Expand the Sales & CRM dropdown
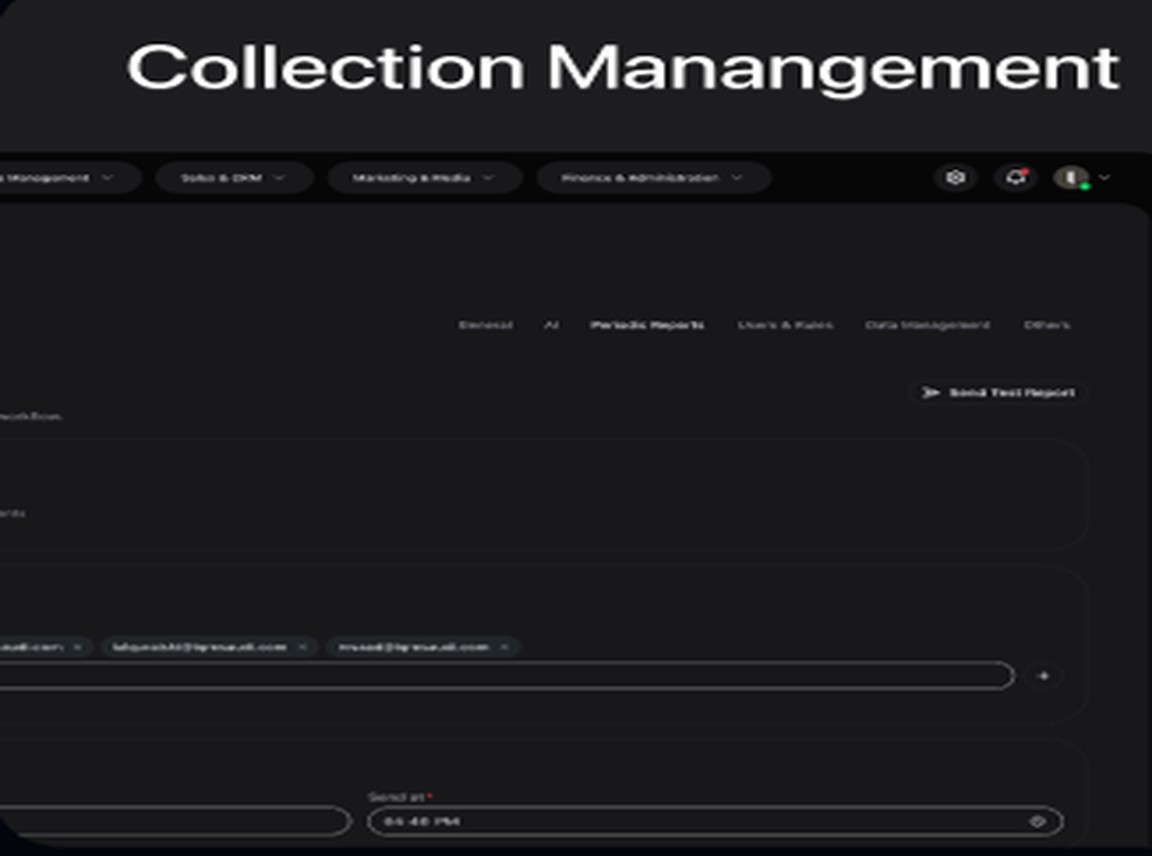Screen dimensions: 1152x856 point(234,178)
